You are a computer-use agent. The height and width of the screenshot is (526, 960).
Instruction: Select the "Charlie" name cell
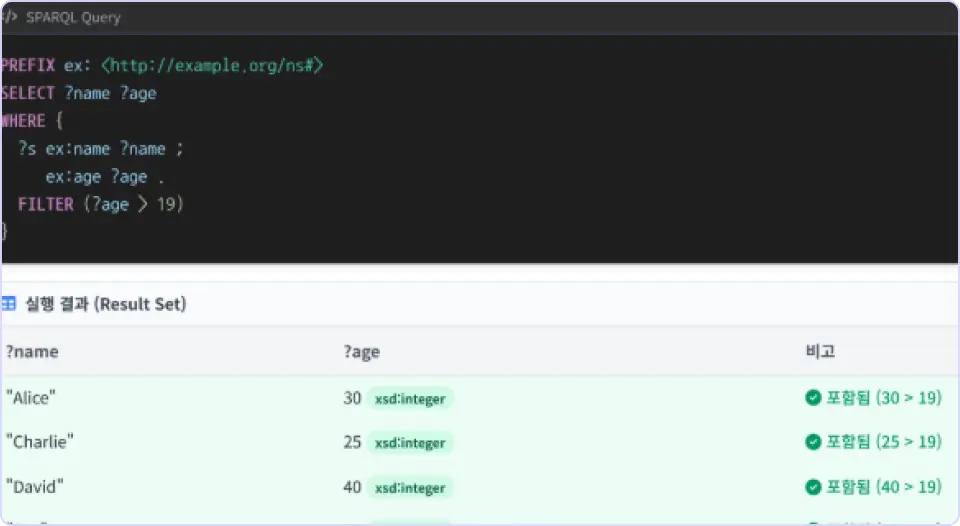(40, 441)
